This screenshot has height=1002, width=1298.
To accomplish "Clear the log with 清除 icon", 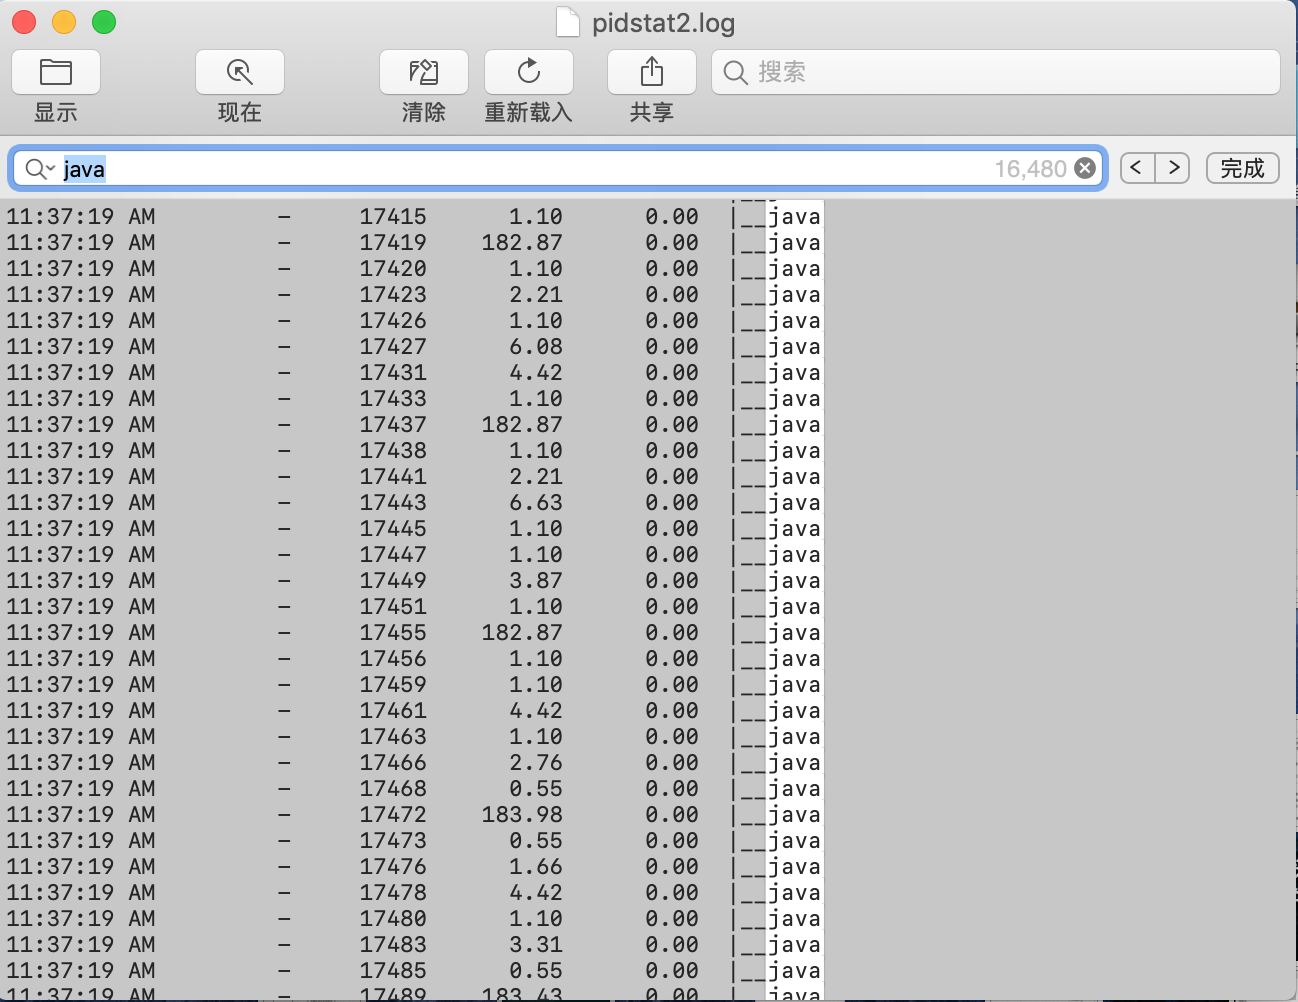I will pyautogui.click(x=424, y=72).
